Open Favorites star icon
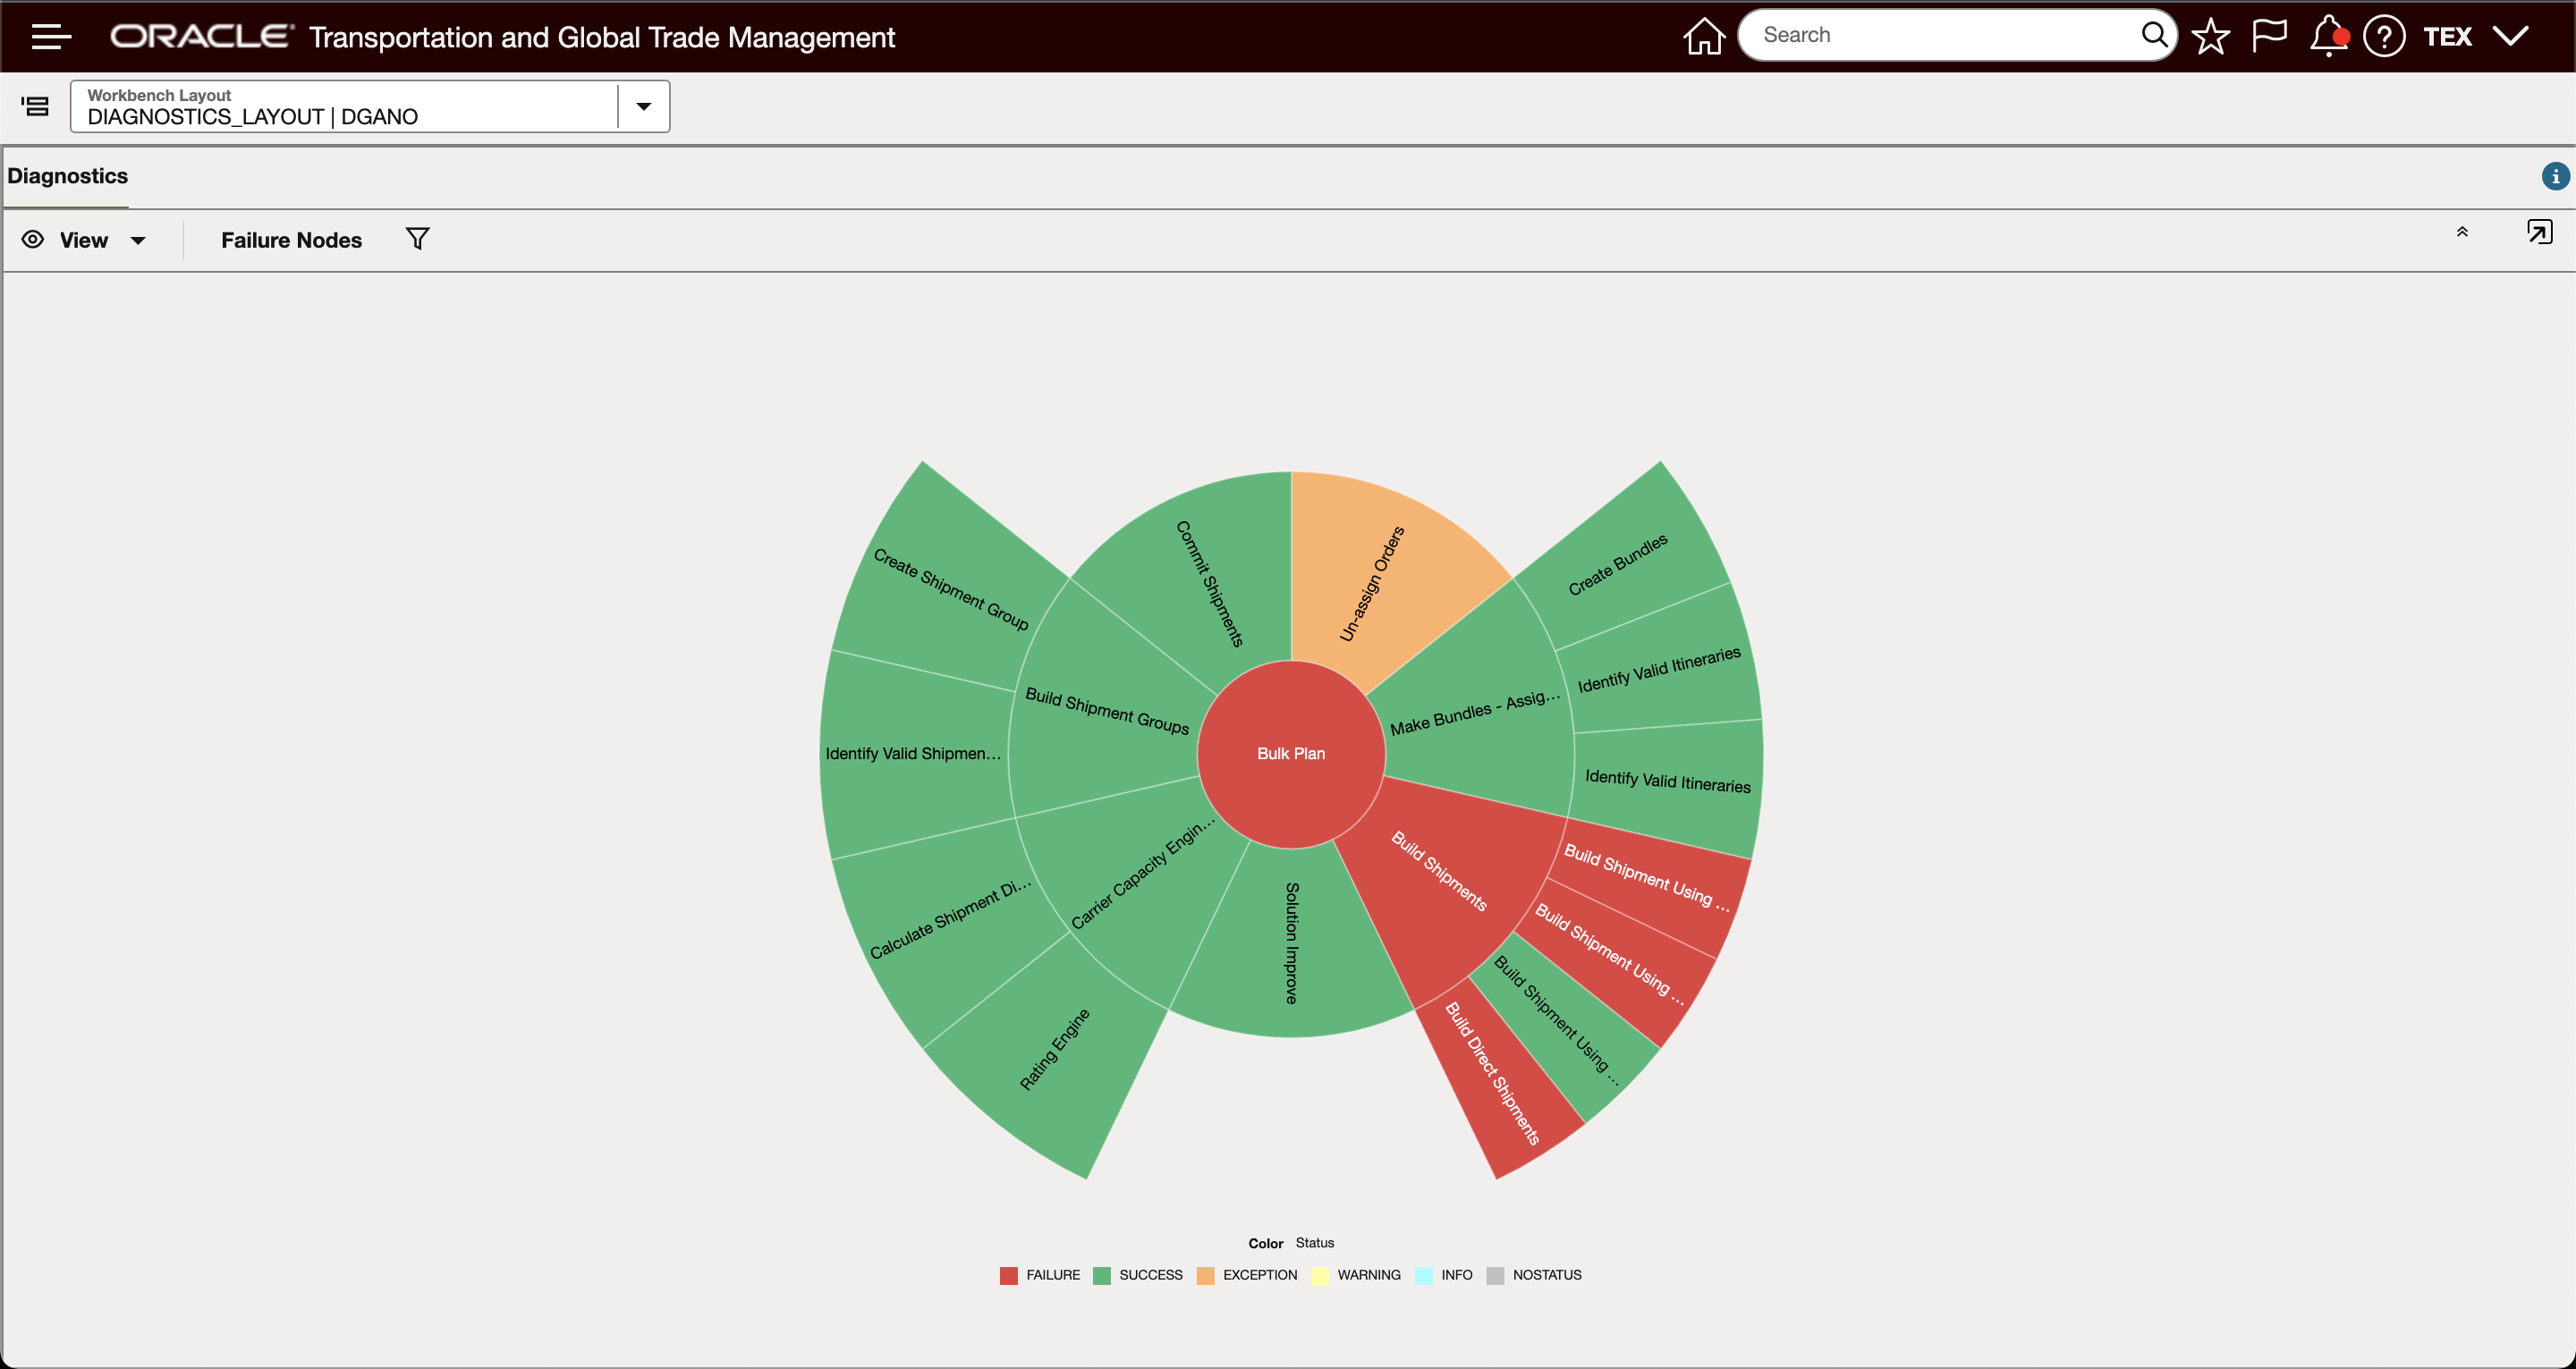Viewport: 2576px width, 1369px height. tap(2210, 37)
